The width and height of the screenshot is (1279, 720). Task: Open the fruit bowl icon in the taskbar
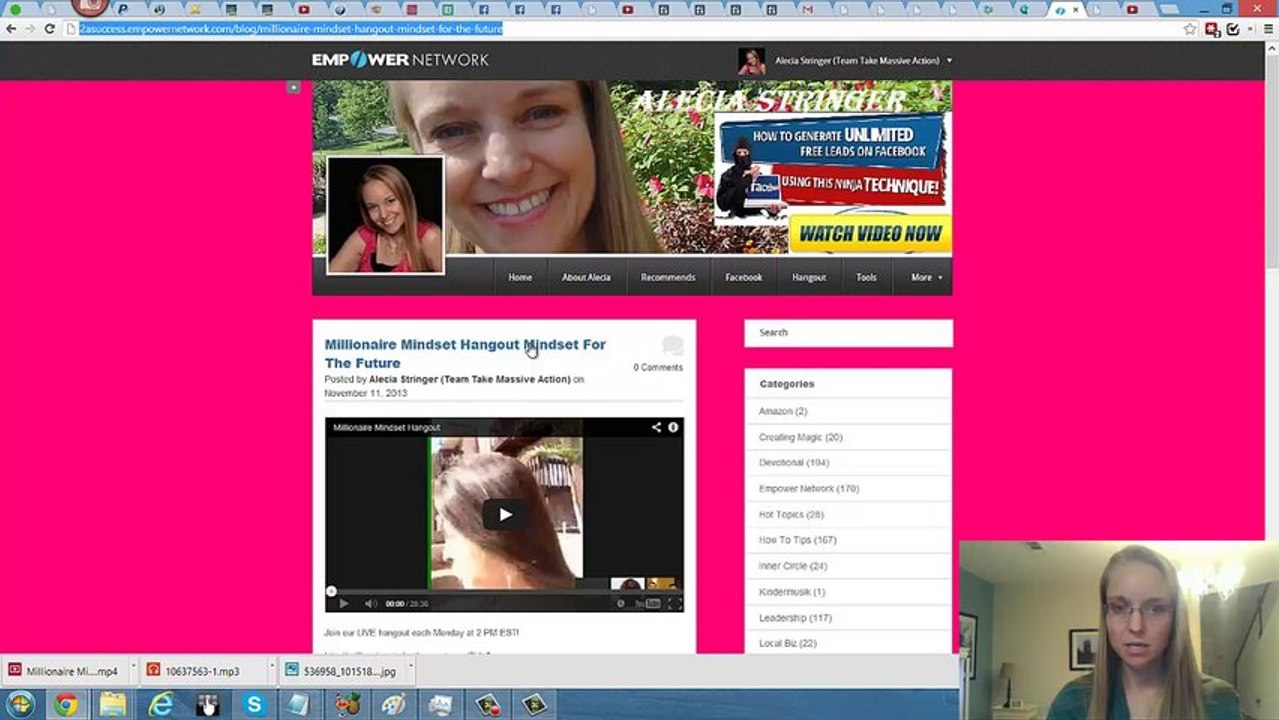pos(347,705)
